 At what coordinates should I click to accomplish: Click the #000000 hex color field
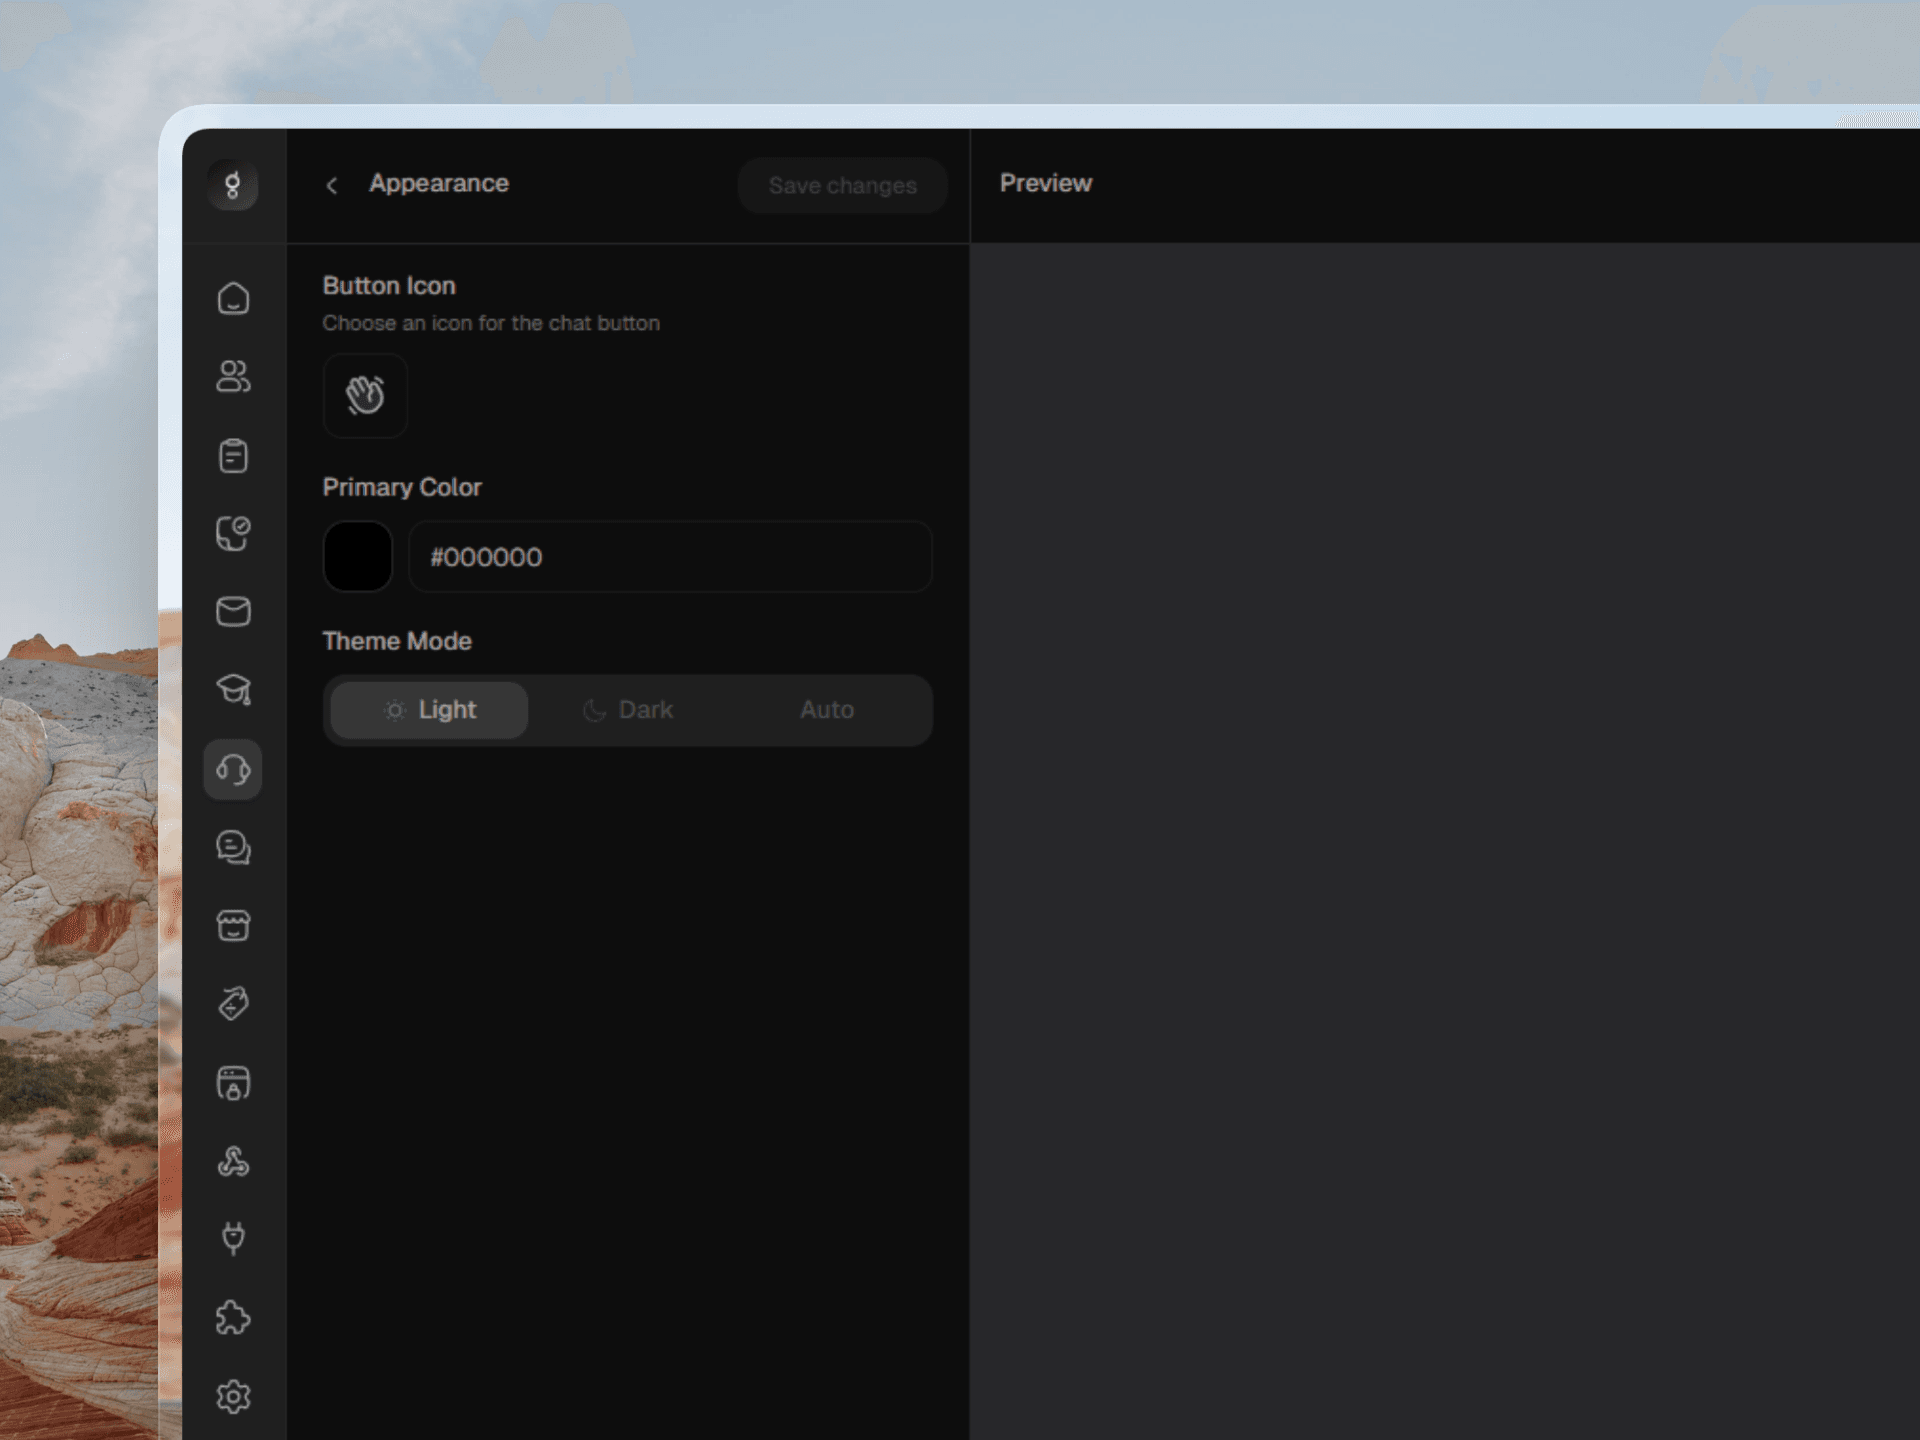(670, 556)
